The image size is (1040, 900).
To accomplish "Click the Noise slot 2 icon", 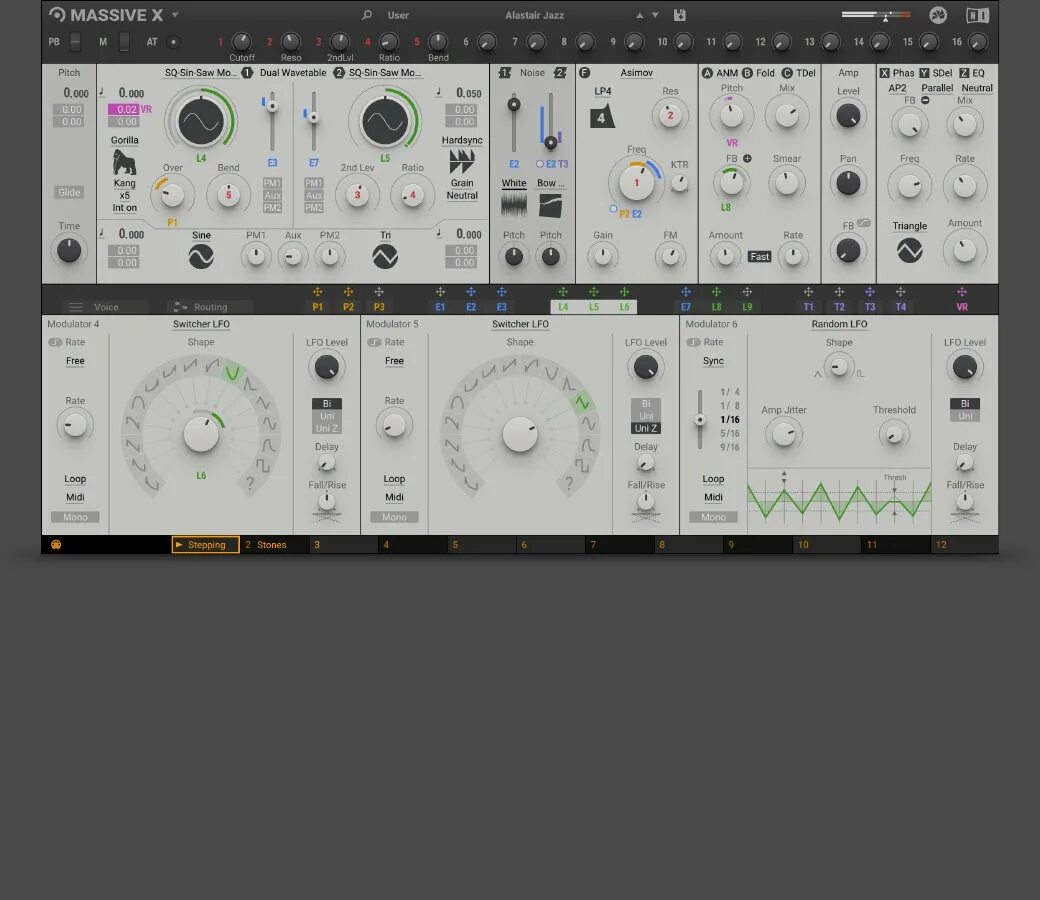I will click(560, 73).
